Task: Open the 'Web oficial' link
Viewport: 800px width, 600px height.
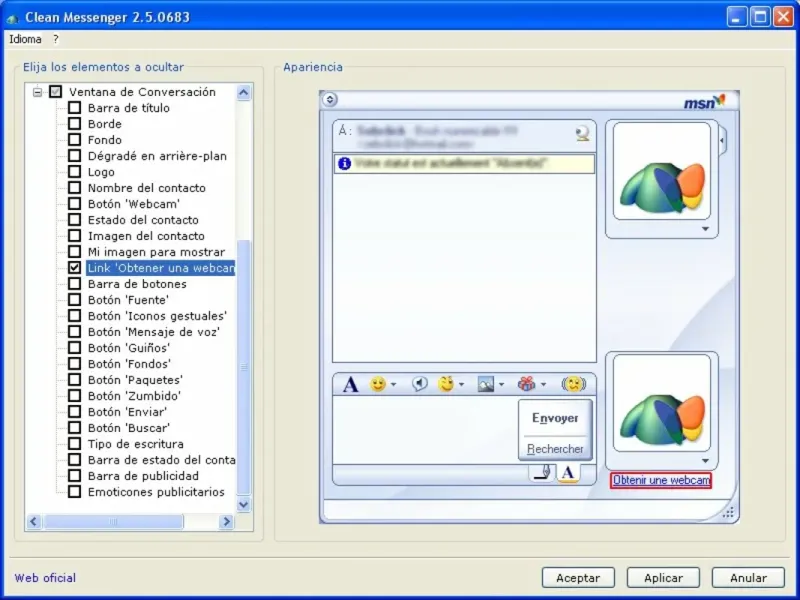Action: (x=45, y=578)
